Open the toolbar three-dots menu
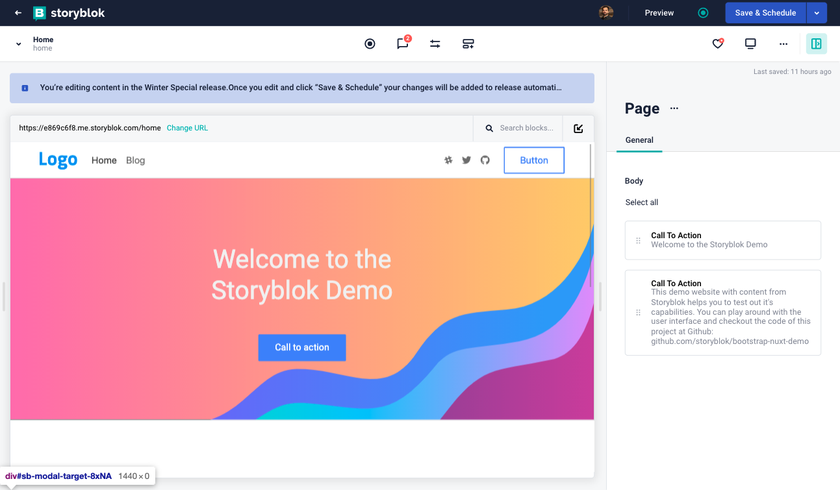Image resolution: width=840 pixels, height=490 pixels. point(783,44)
